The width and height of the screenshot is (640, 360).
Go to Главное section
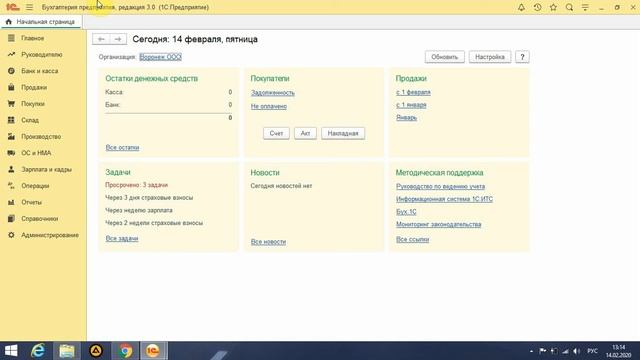pyautogui.click(x=33, y=38)
